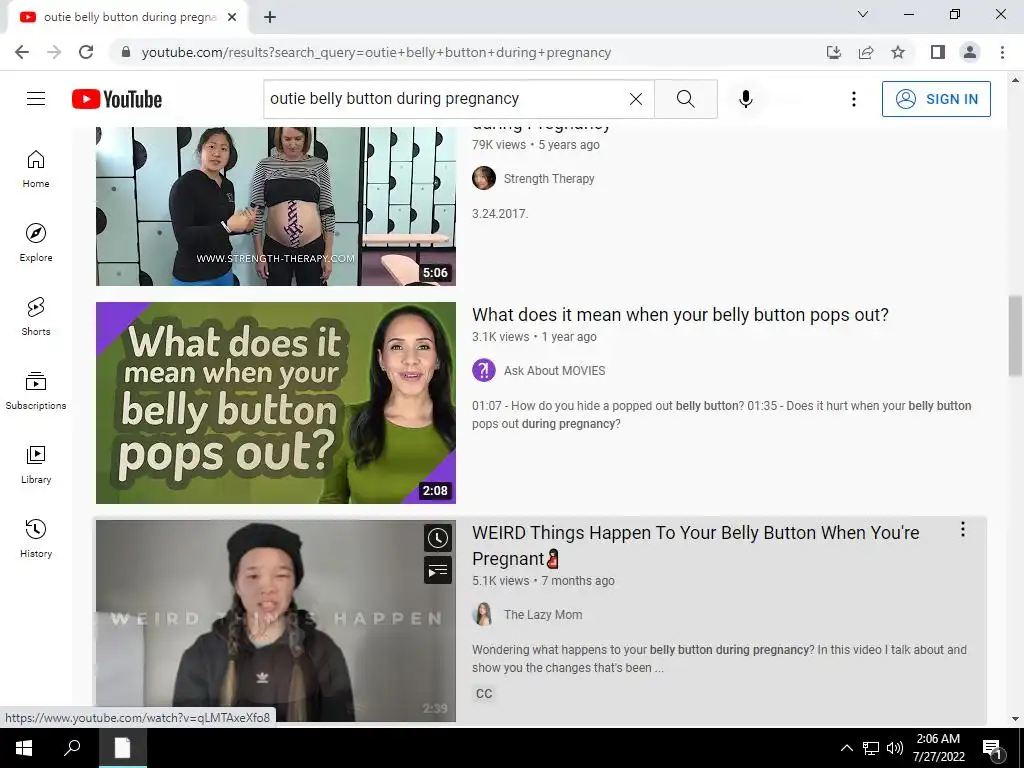Screen dimensions: 1024x768
Task: Go to the YouTube logo home link
Action: tap(117, 99)
